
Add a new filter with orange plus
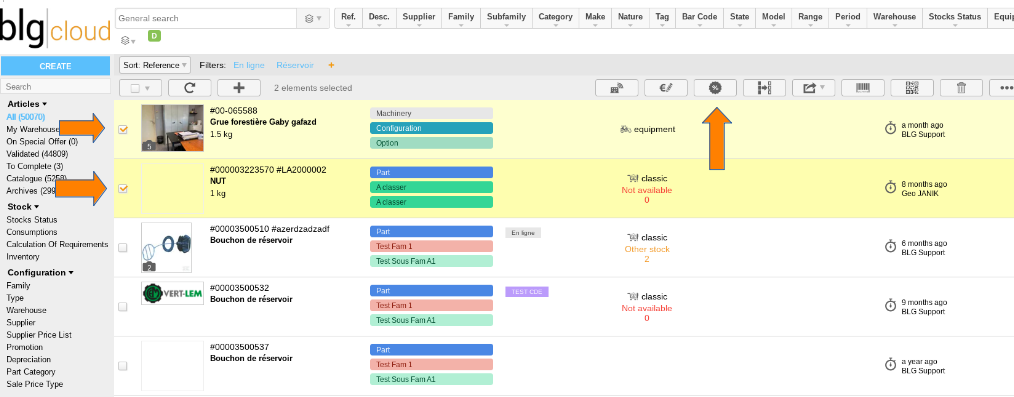tap(331, 65)
